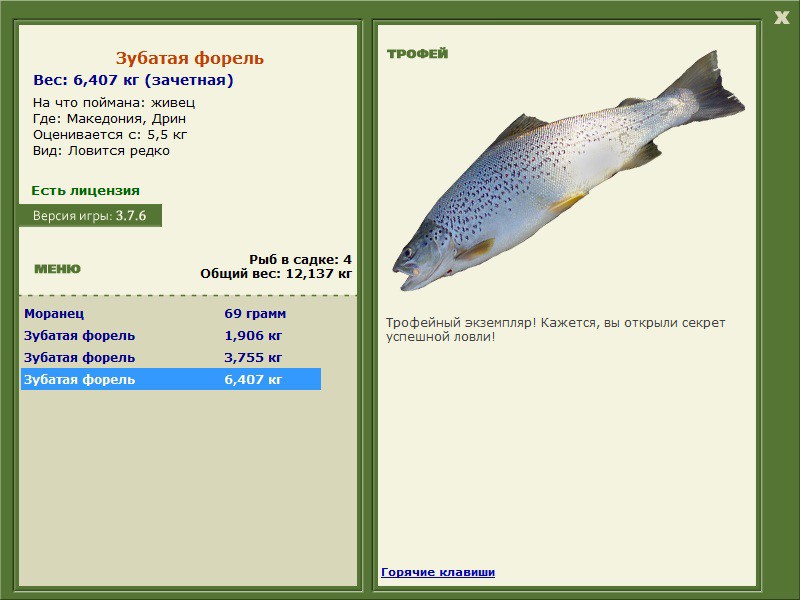Click the orange Зубатая форель title

[x=189, y=58]
